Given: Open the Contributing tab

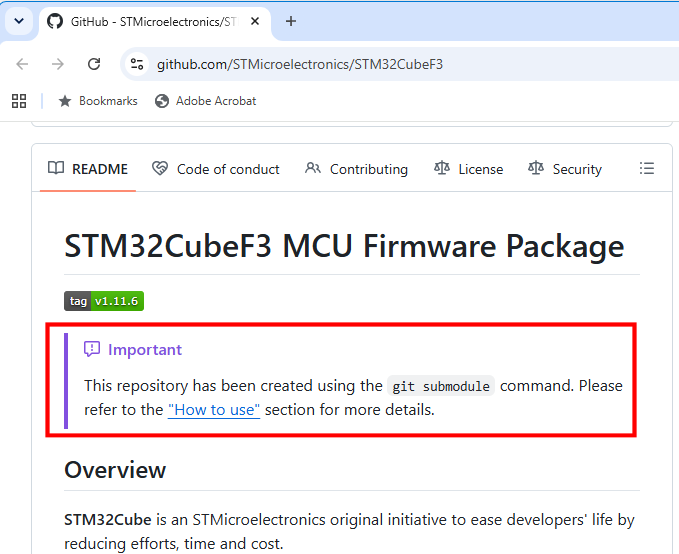Looking at the screenshot, I should [x=356, y=169].
